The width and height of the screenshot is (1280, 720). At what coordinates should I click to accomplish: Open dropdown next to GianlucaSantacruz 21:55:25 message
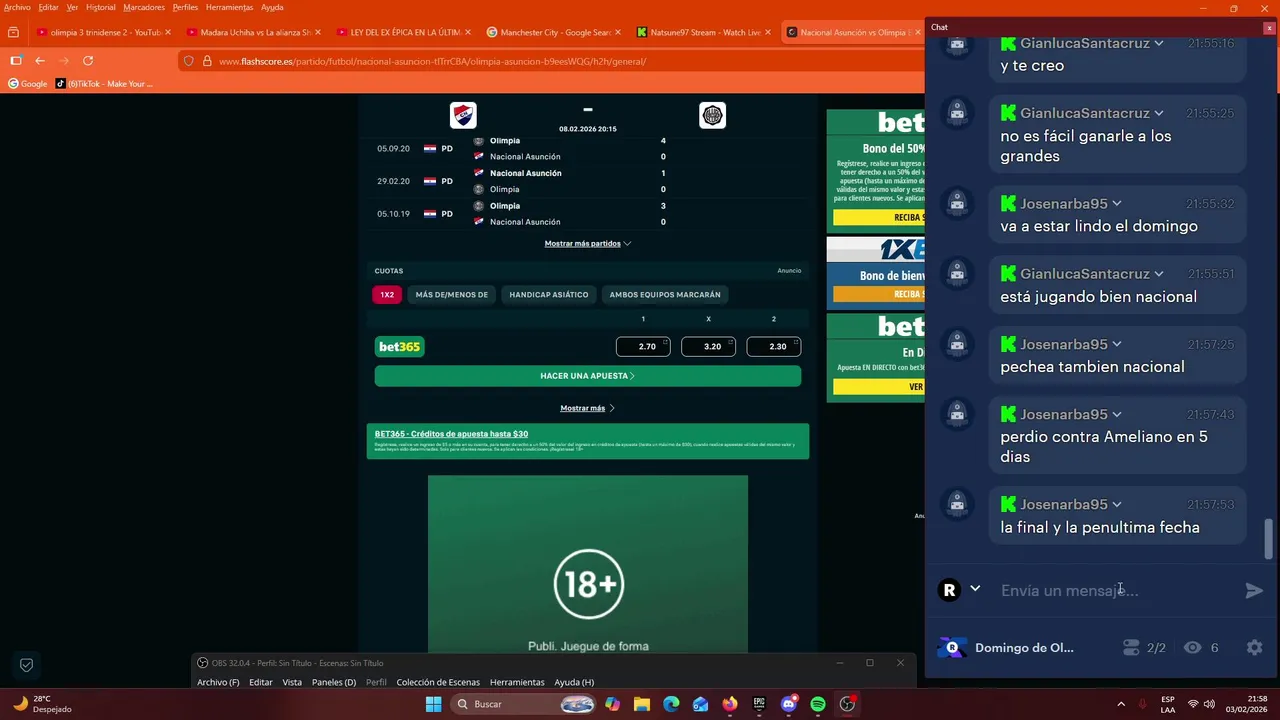[1159, 113]
